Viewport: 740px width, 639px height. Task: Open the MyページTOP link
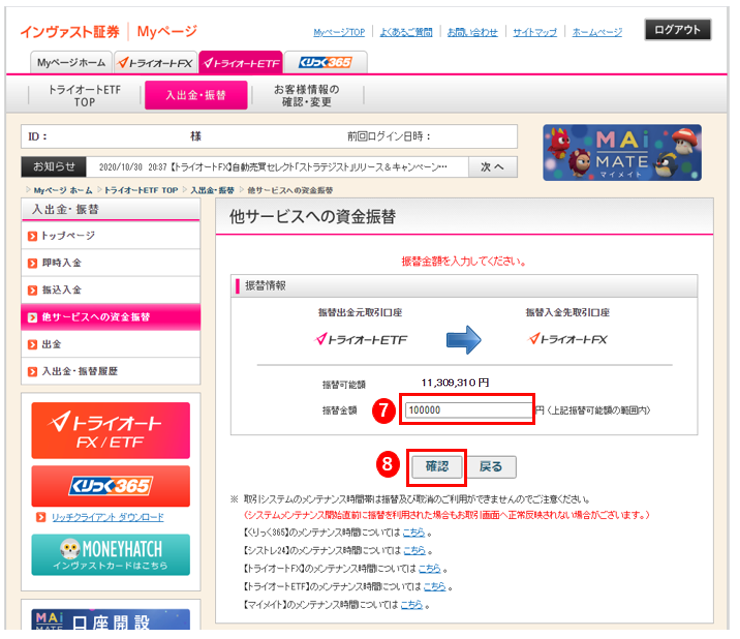coord(339,32)
